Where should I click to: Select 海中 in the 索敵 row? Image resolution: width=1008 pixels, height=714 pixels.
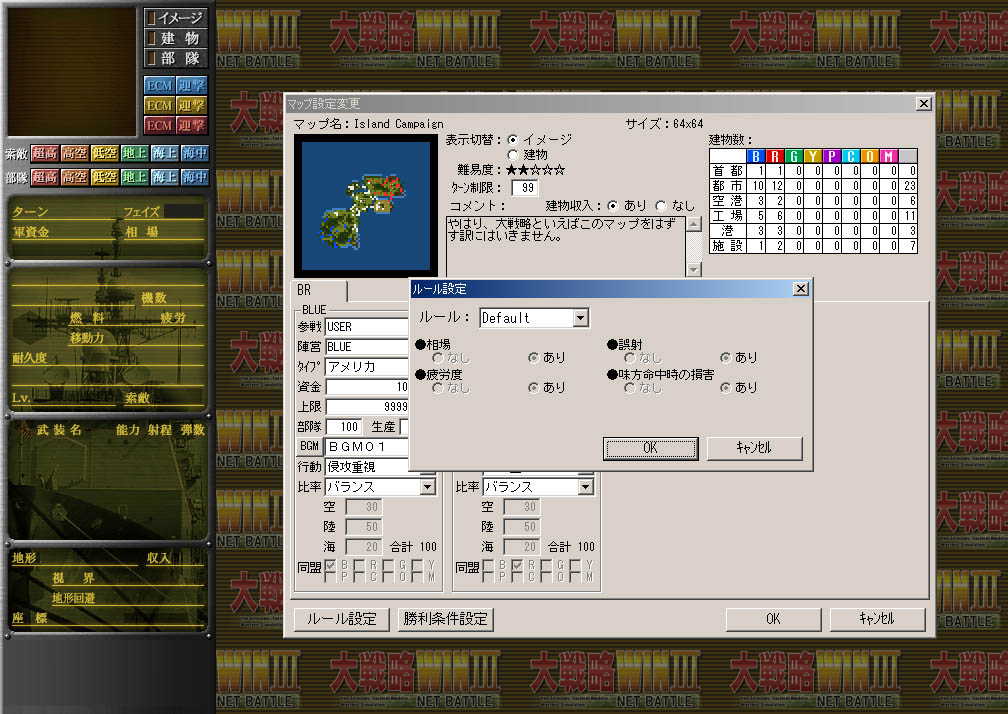[x=194, y=153]
